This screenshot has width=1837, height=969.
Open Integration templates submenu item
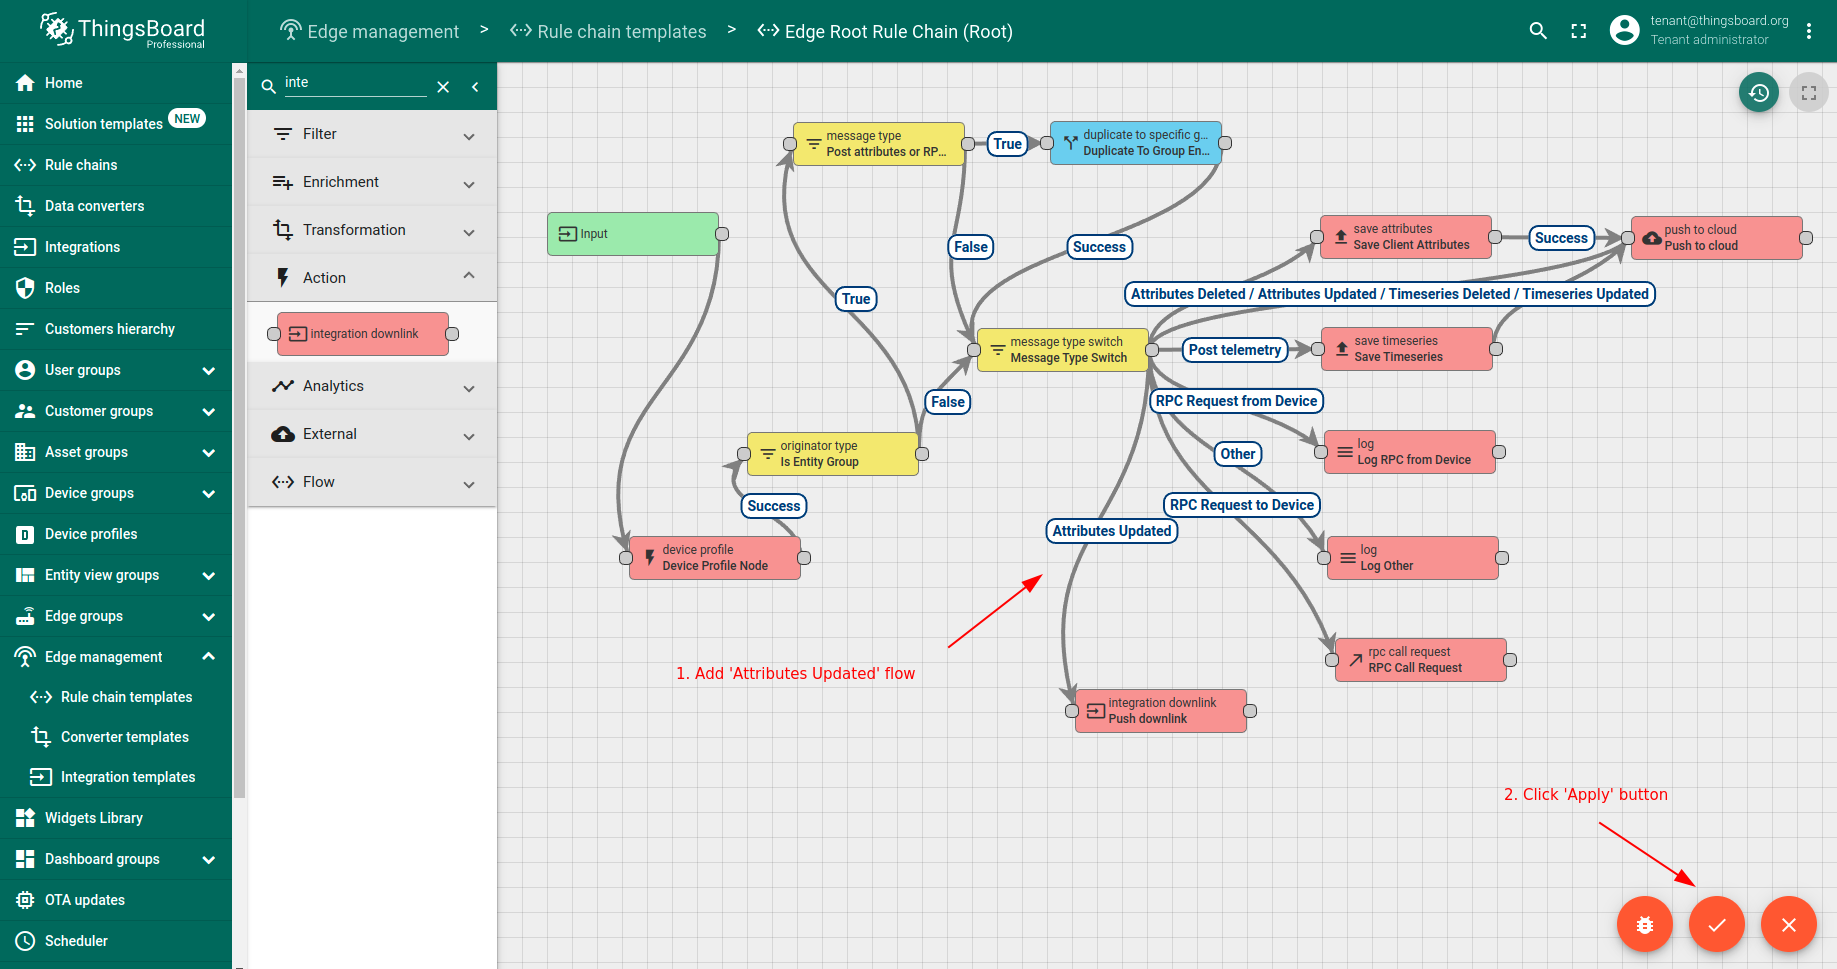pyautogui.click(x=116, y=777)
